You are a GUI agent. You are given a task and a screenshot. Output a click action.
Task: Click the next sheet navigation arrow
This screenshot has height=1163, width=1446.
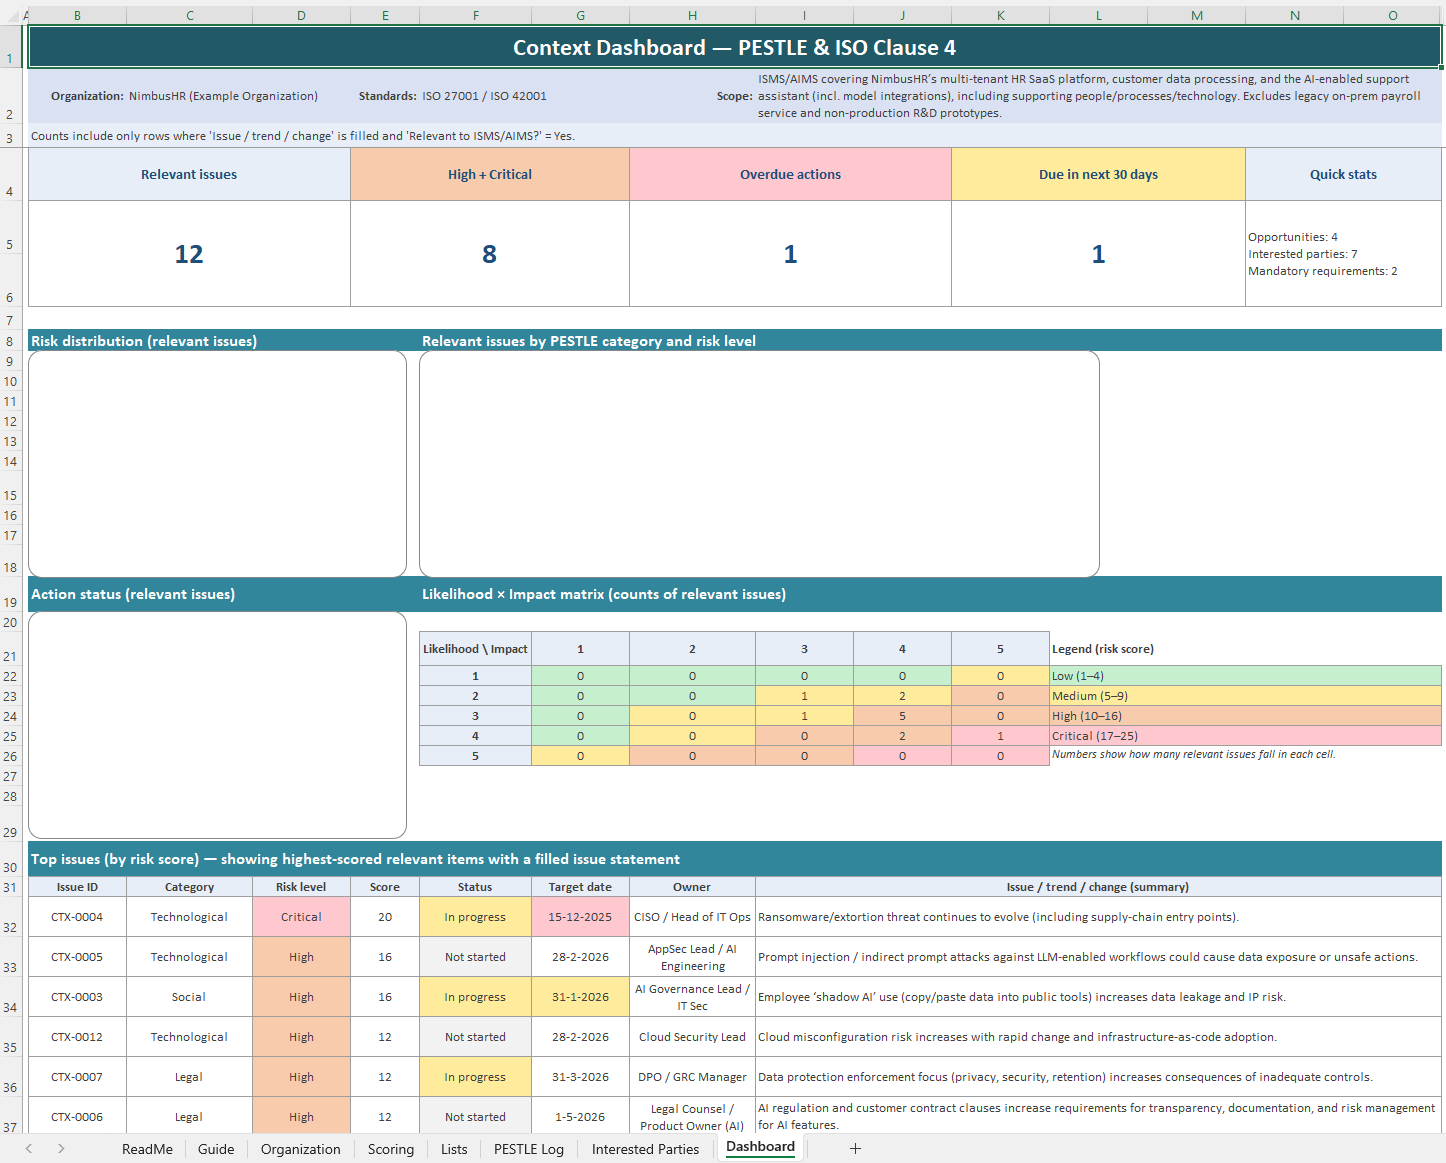[x=60, y=1148]
